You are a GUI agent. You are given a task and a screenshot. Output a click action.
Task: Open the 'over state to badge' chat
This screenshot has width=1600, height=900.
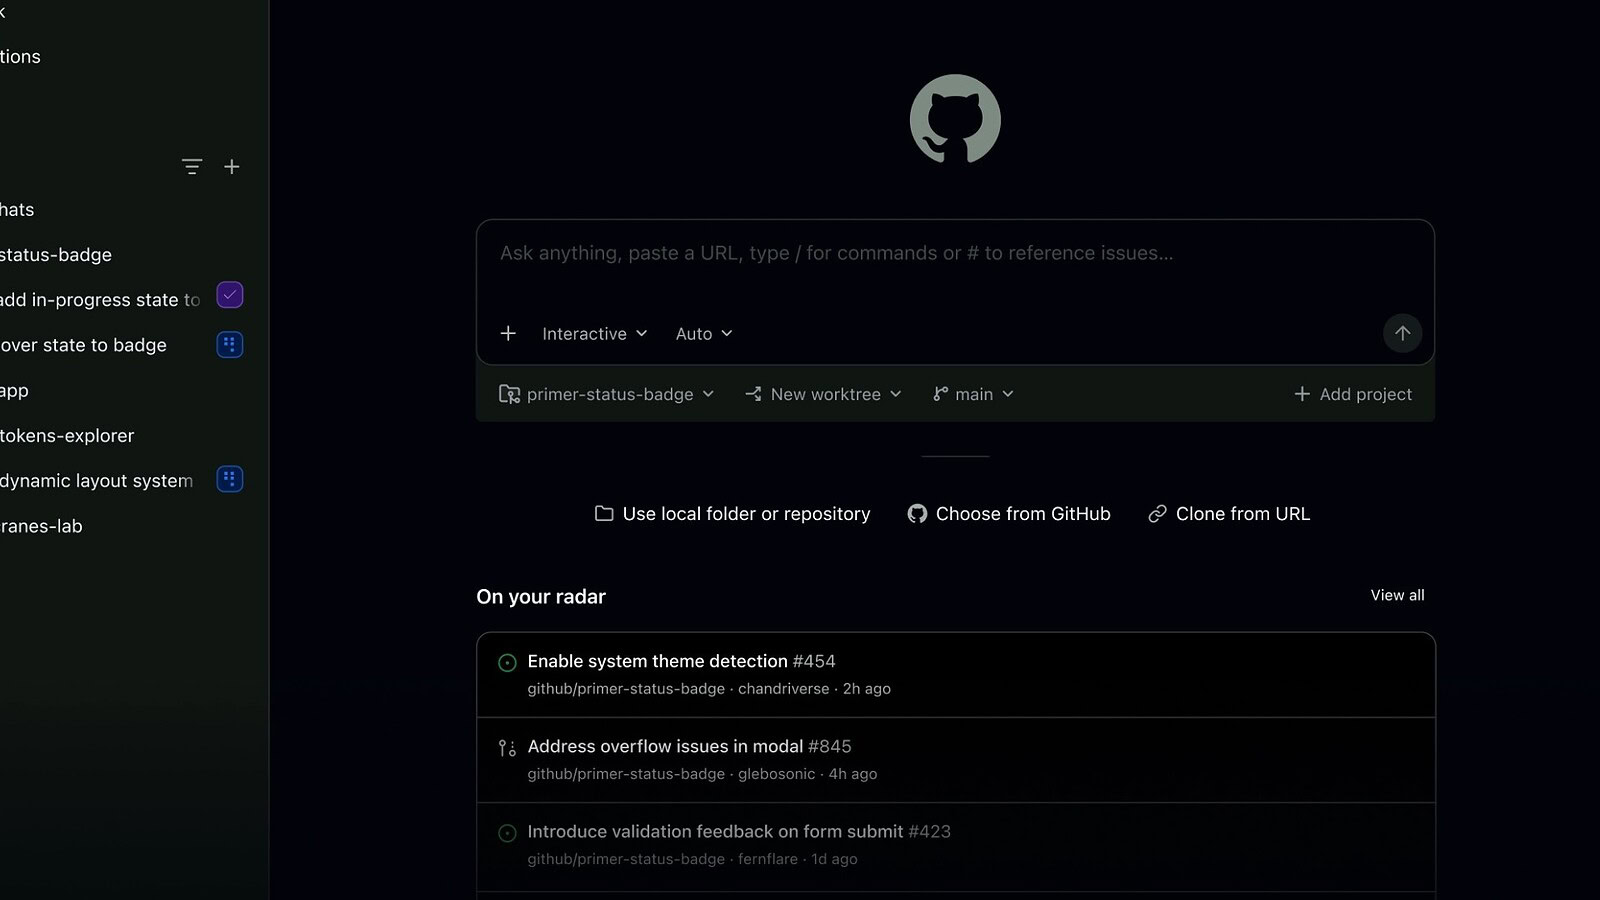[x=83, y=344]
